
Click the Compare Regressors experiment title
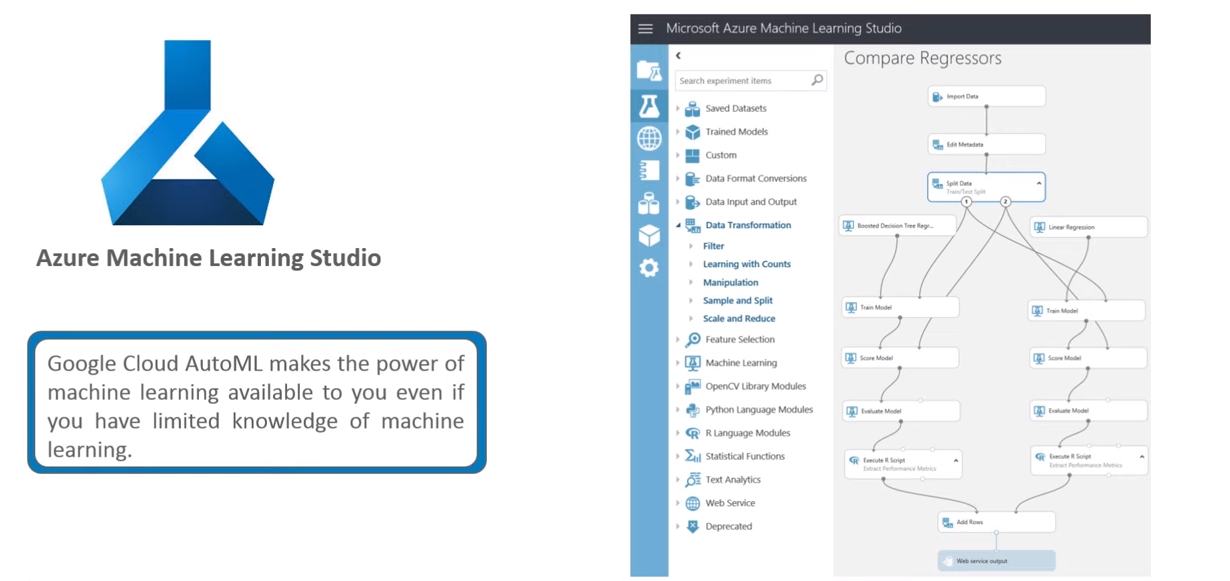(x=923, y=58)
